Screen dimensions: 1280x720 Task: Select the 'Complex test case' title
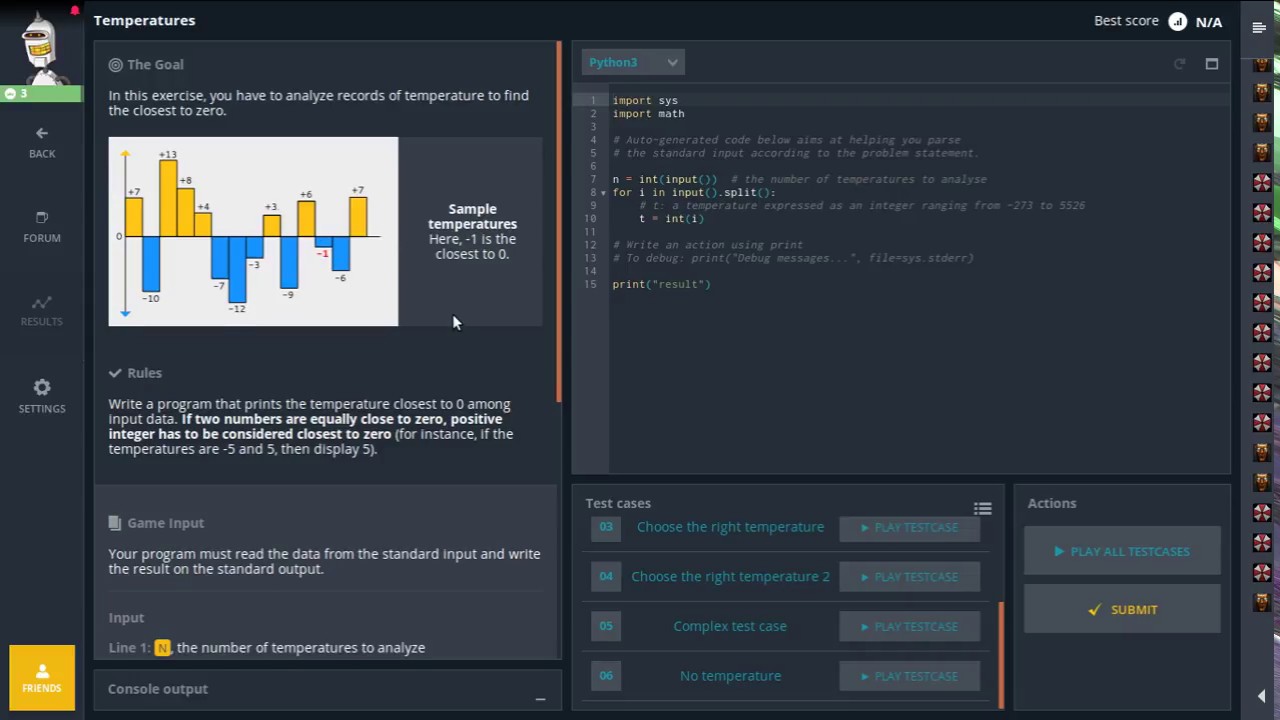point(730,626)
